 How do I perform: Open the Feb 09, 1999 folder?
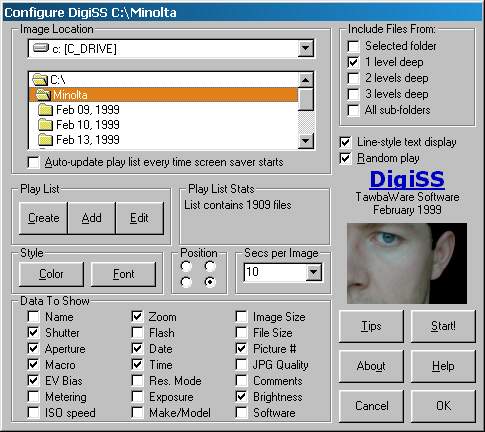(88, 110)
